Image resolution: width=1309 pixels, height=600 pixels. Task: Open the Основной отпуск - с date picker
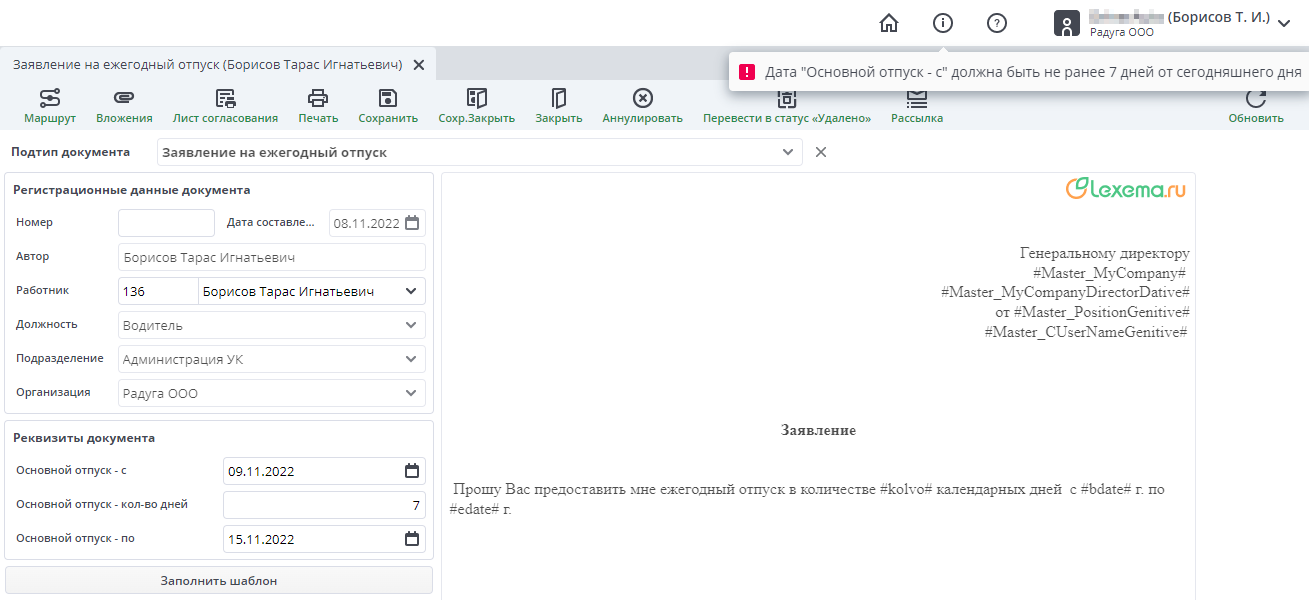click(x=412, y=470)
